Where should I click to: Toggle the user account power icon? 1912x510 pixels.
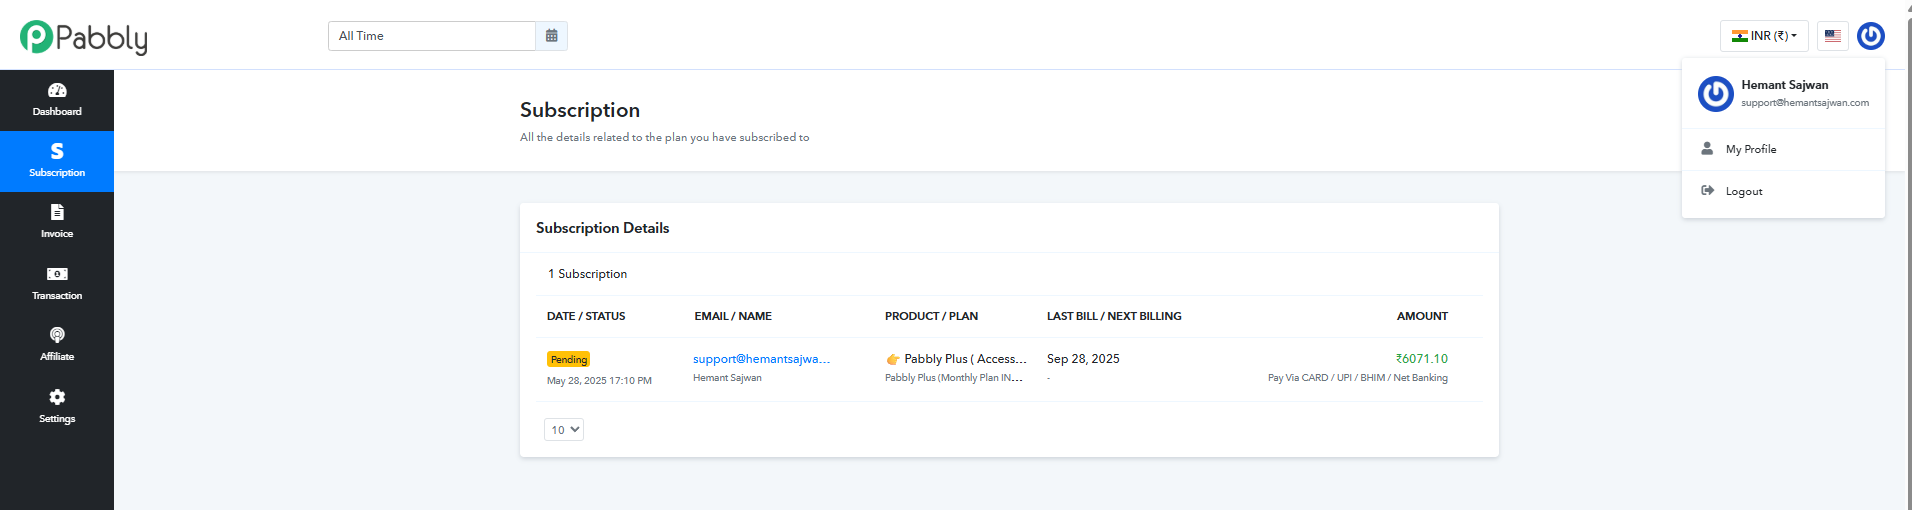coord(1870,36)
